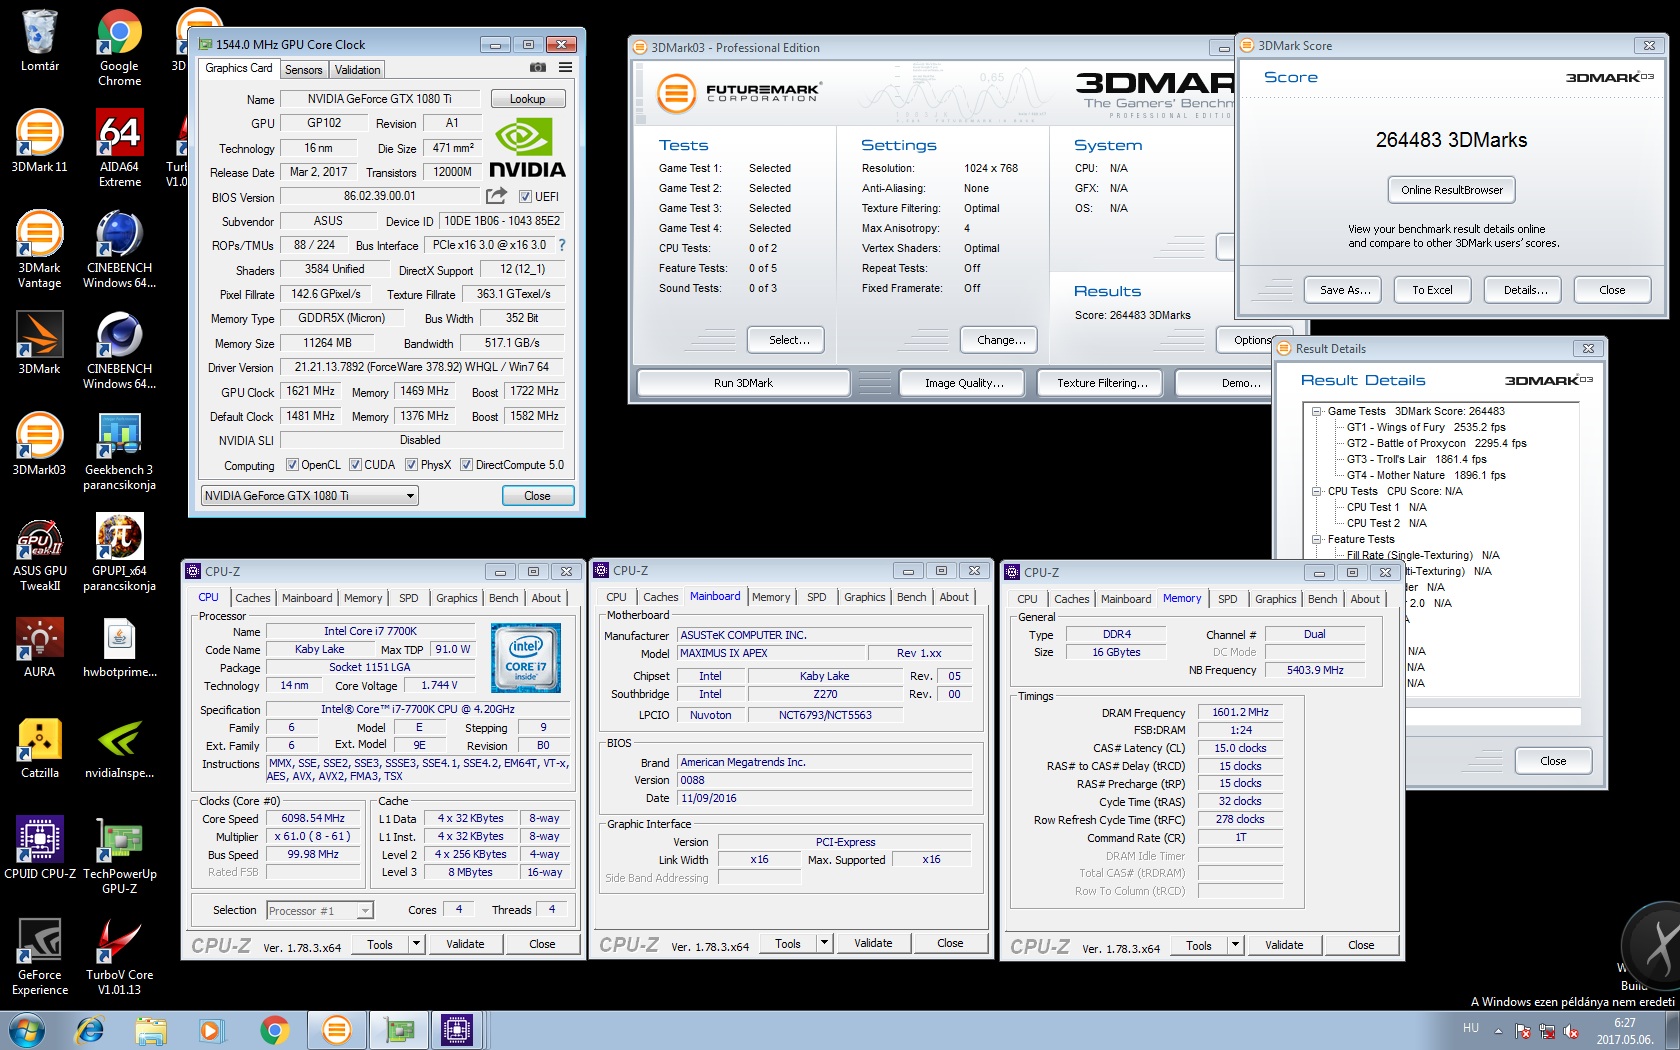Click Save As in the 3DMark Score window
The width and height of the screenshot is (1680, 1050).
tap(1344, 290)
